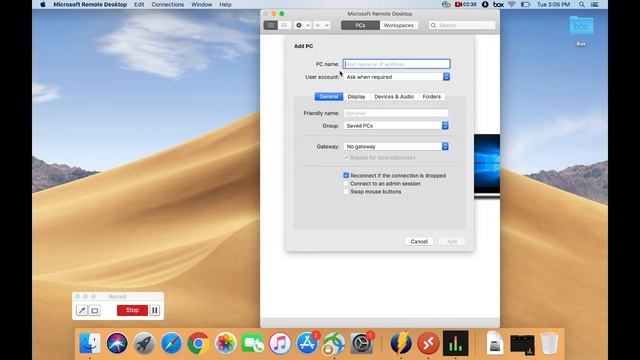Switch to list view in Remote Desktop toolbar
Viewport: 640px width, 360px height.
pyautogui.click(x=284, y=25)
